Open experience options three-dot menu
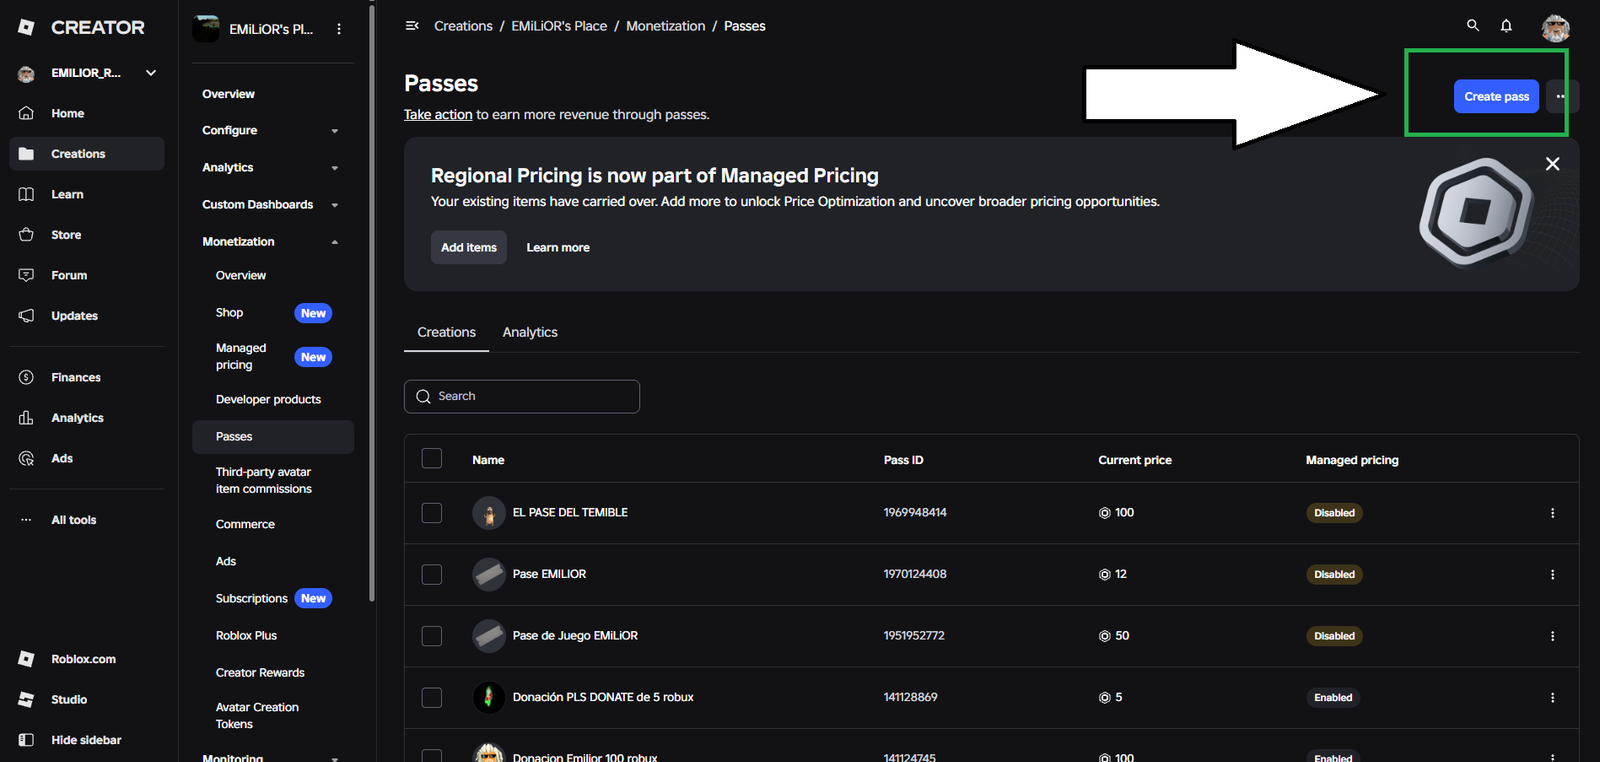This screenshot has height=762, width=1600. click(x=339, y=29)
